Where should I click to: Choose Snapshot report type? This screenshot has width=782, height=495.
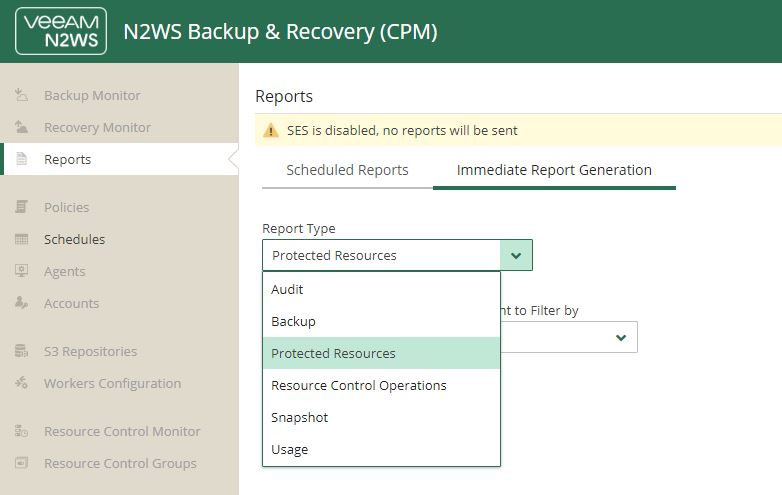coord(381,417)
